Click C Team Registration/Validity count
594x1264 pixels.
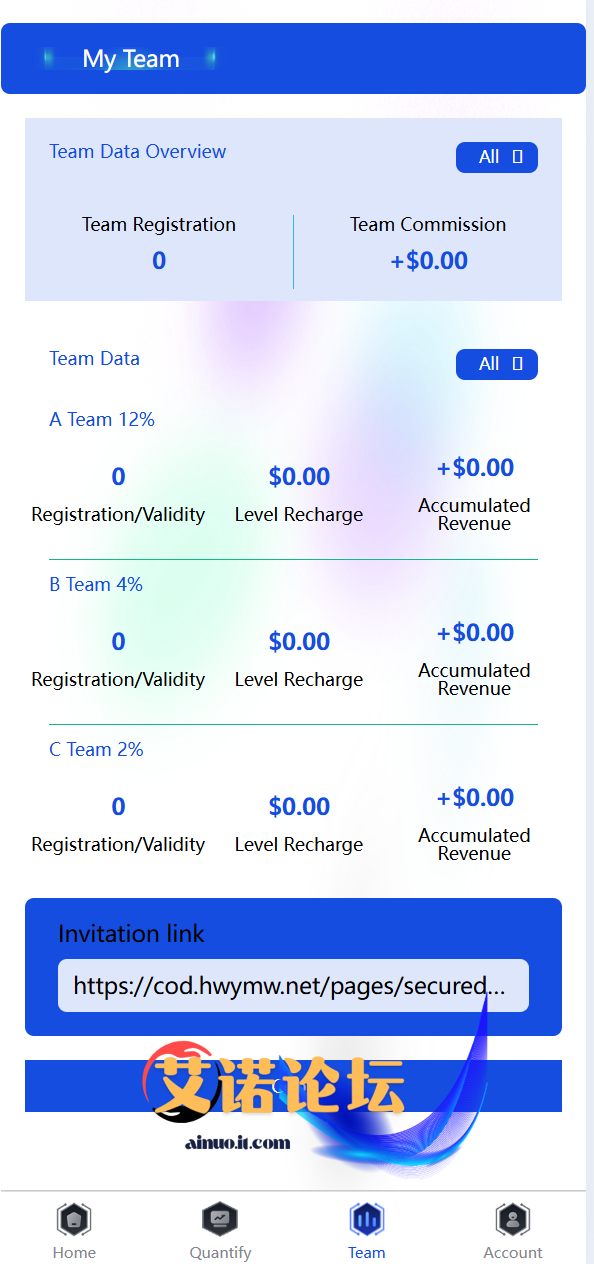tap(118, 807)
